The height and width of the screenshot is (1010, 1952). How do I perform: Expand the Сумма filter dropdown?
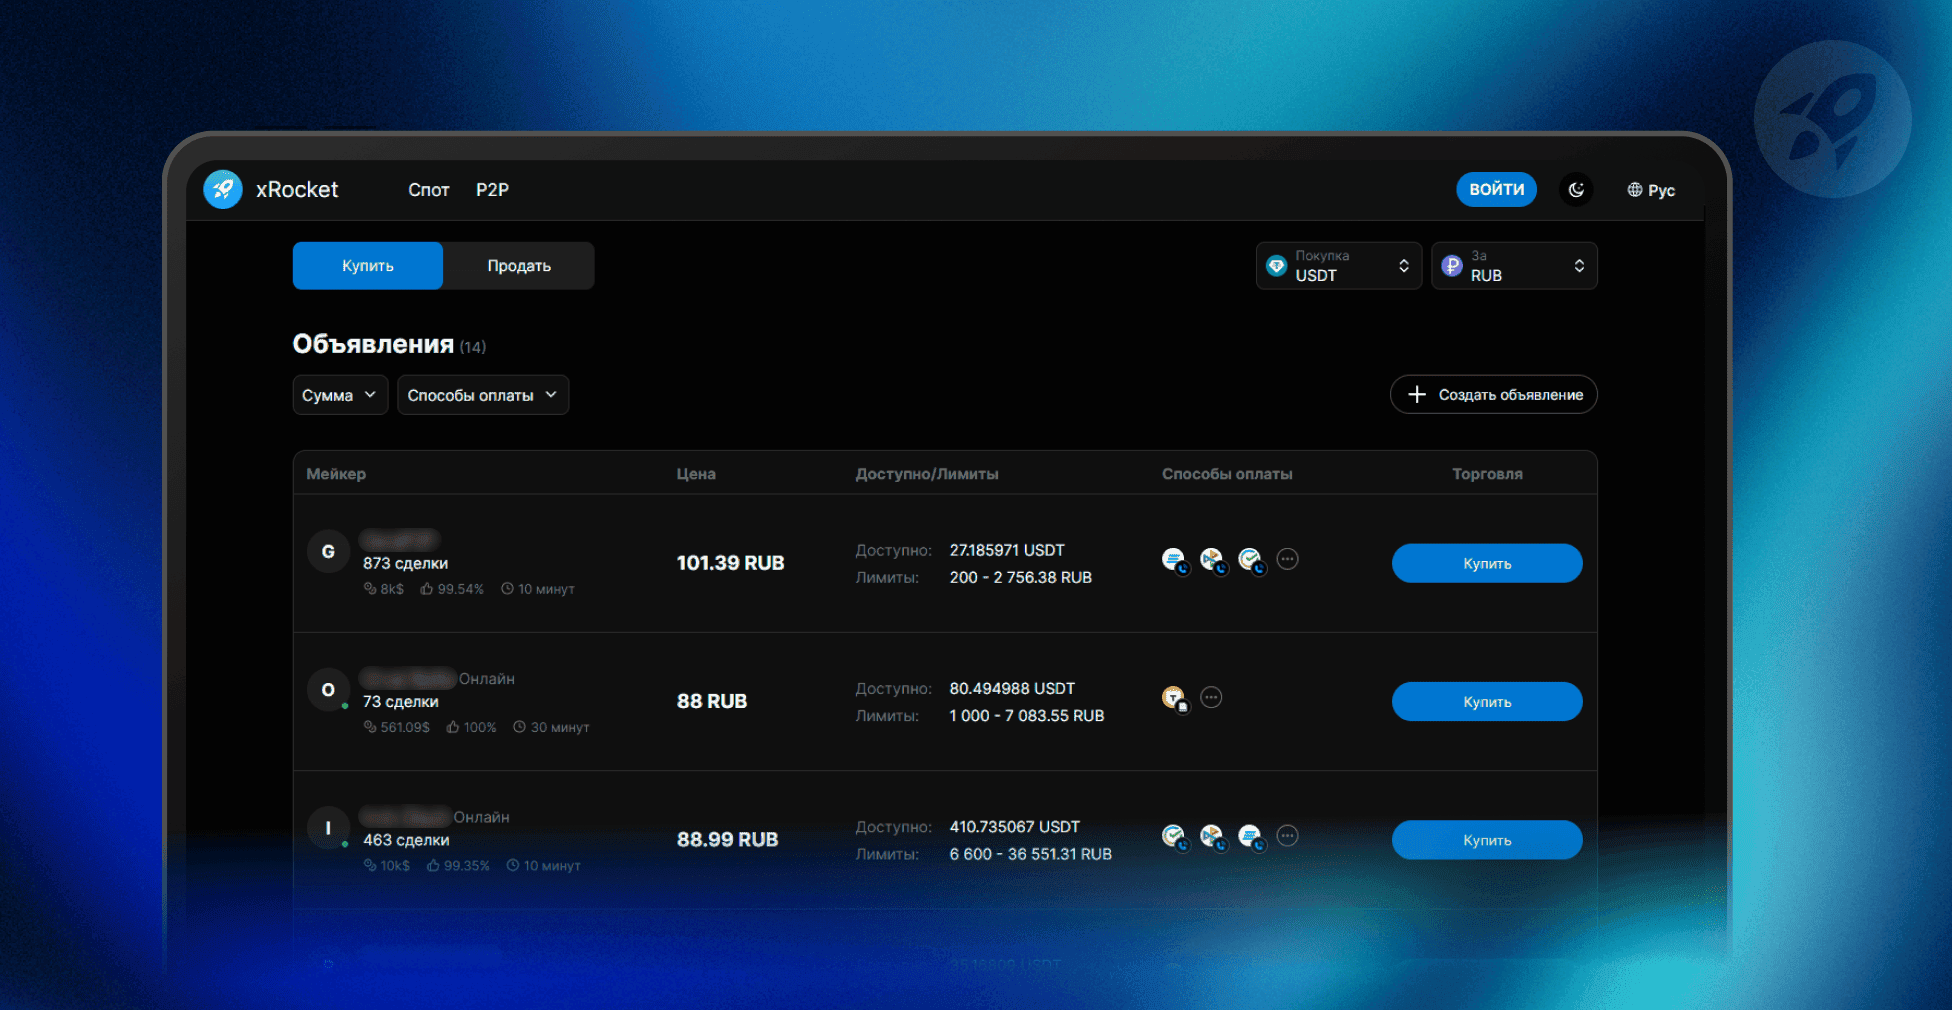point(340,395)
